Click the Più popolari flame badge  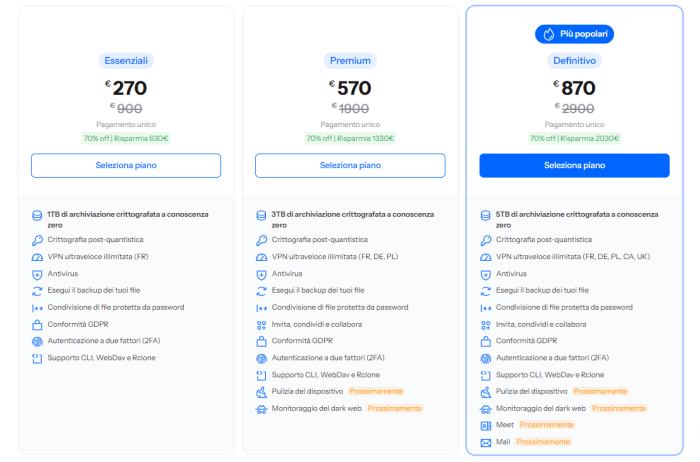pos(575,34)
